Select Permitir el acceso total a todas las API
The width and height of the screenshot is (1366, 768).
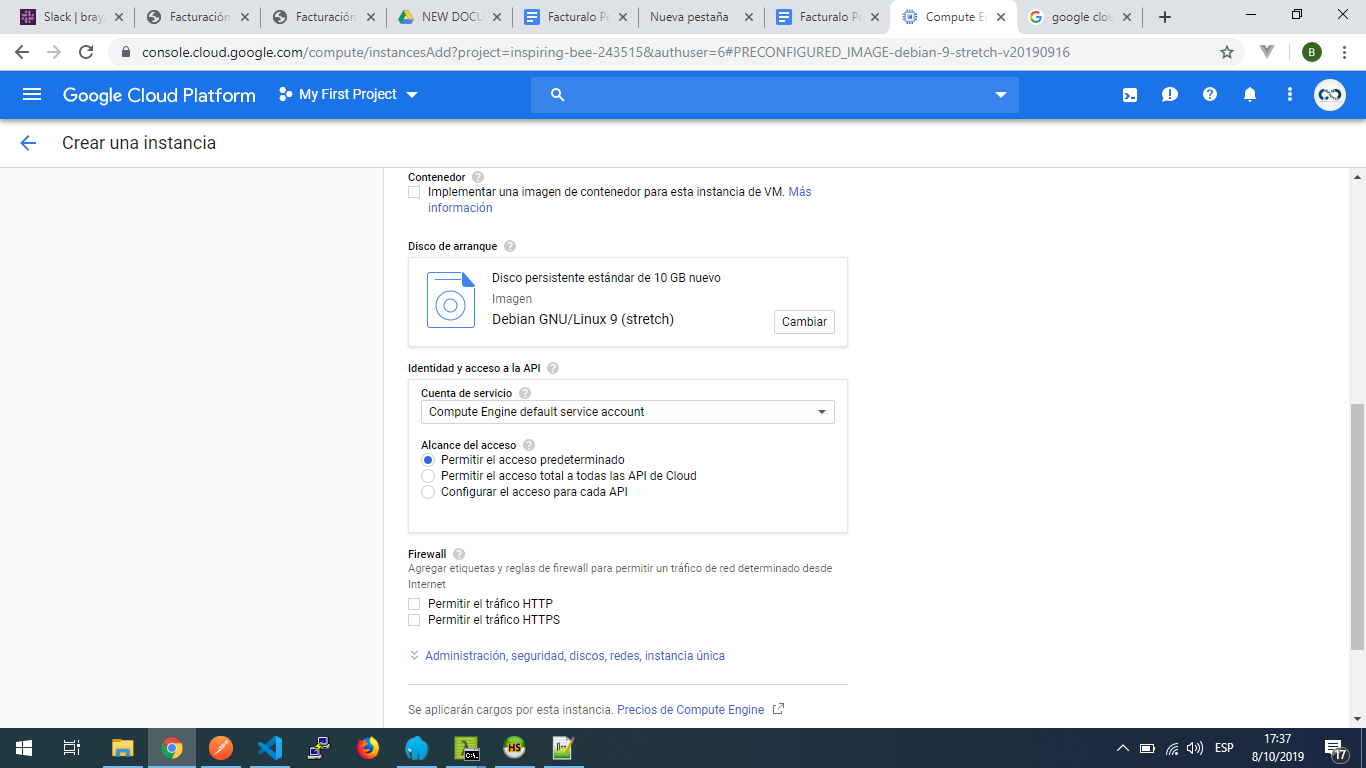point(428,476)
